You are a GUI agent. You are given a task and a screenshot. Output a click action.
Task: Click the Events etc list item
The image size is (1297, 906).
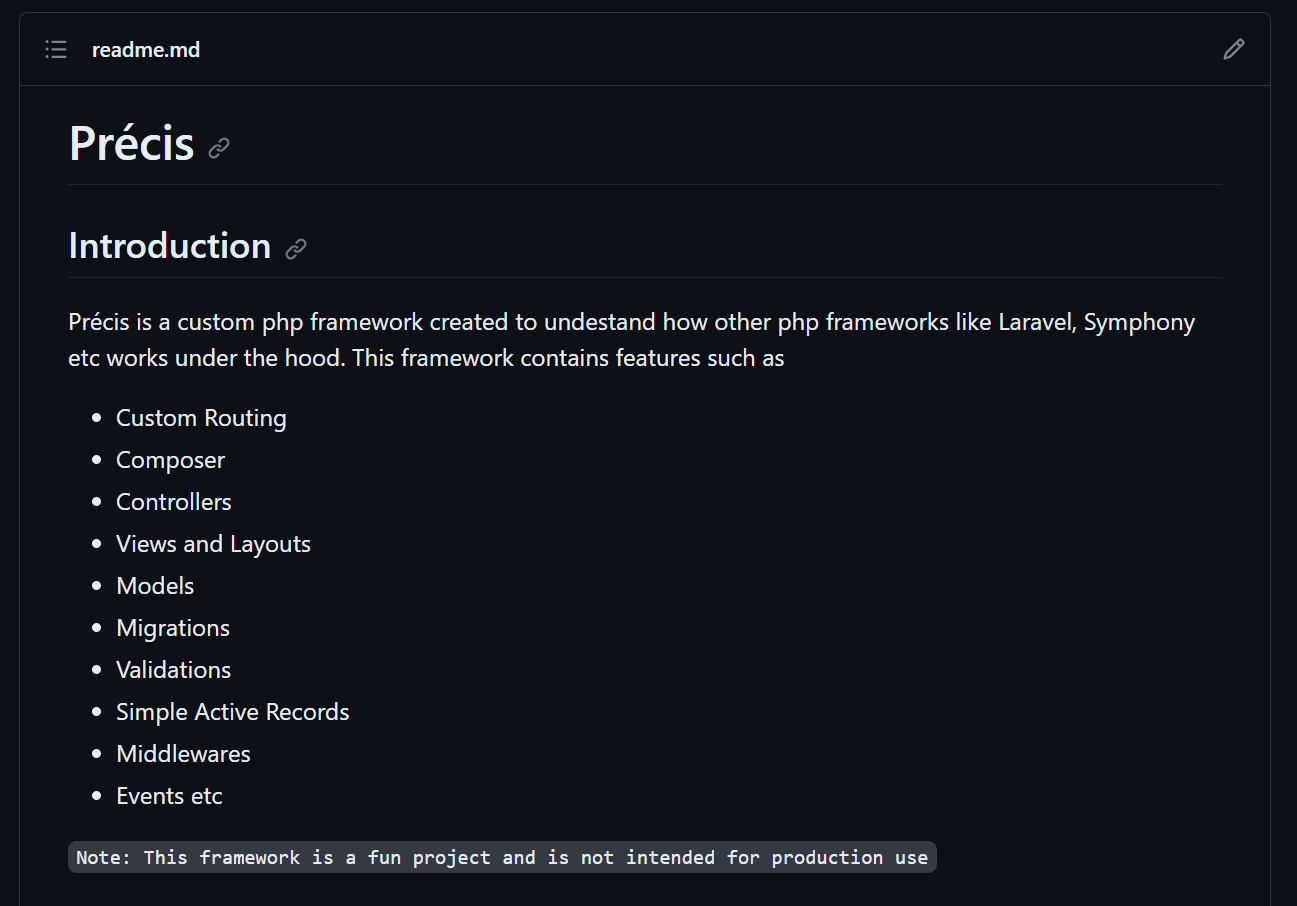169,796
